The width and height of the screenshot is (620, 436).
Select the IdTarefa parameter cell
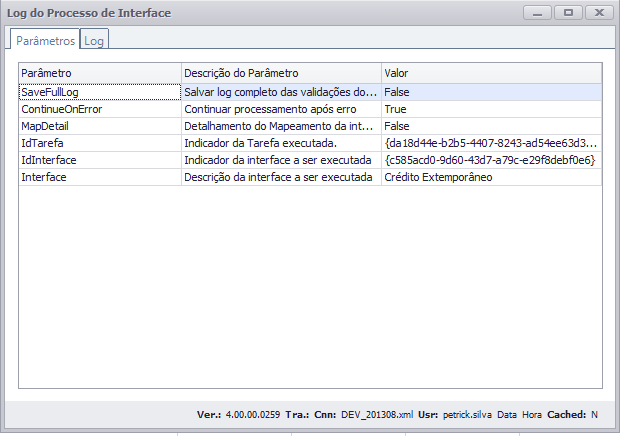coord(100,143)
